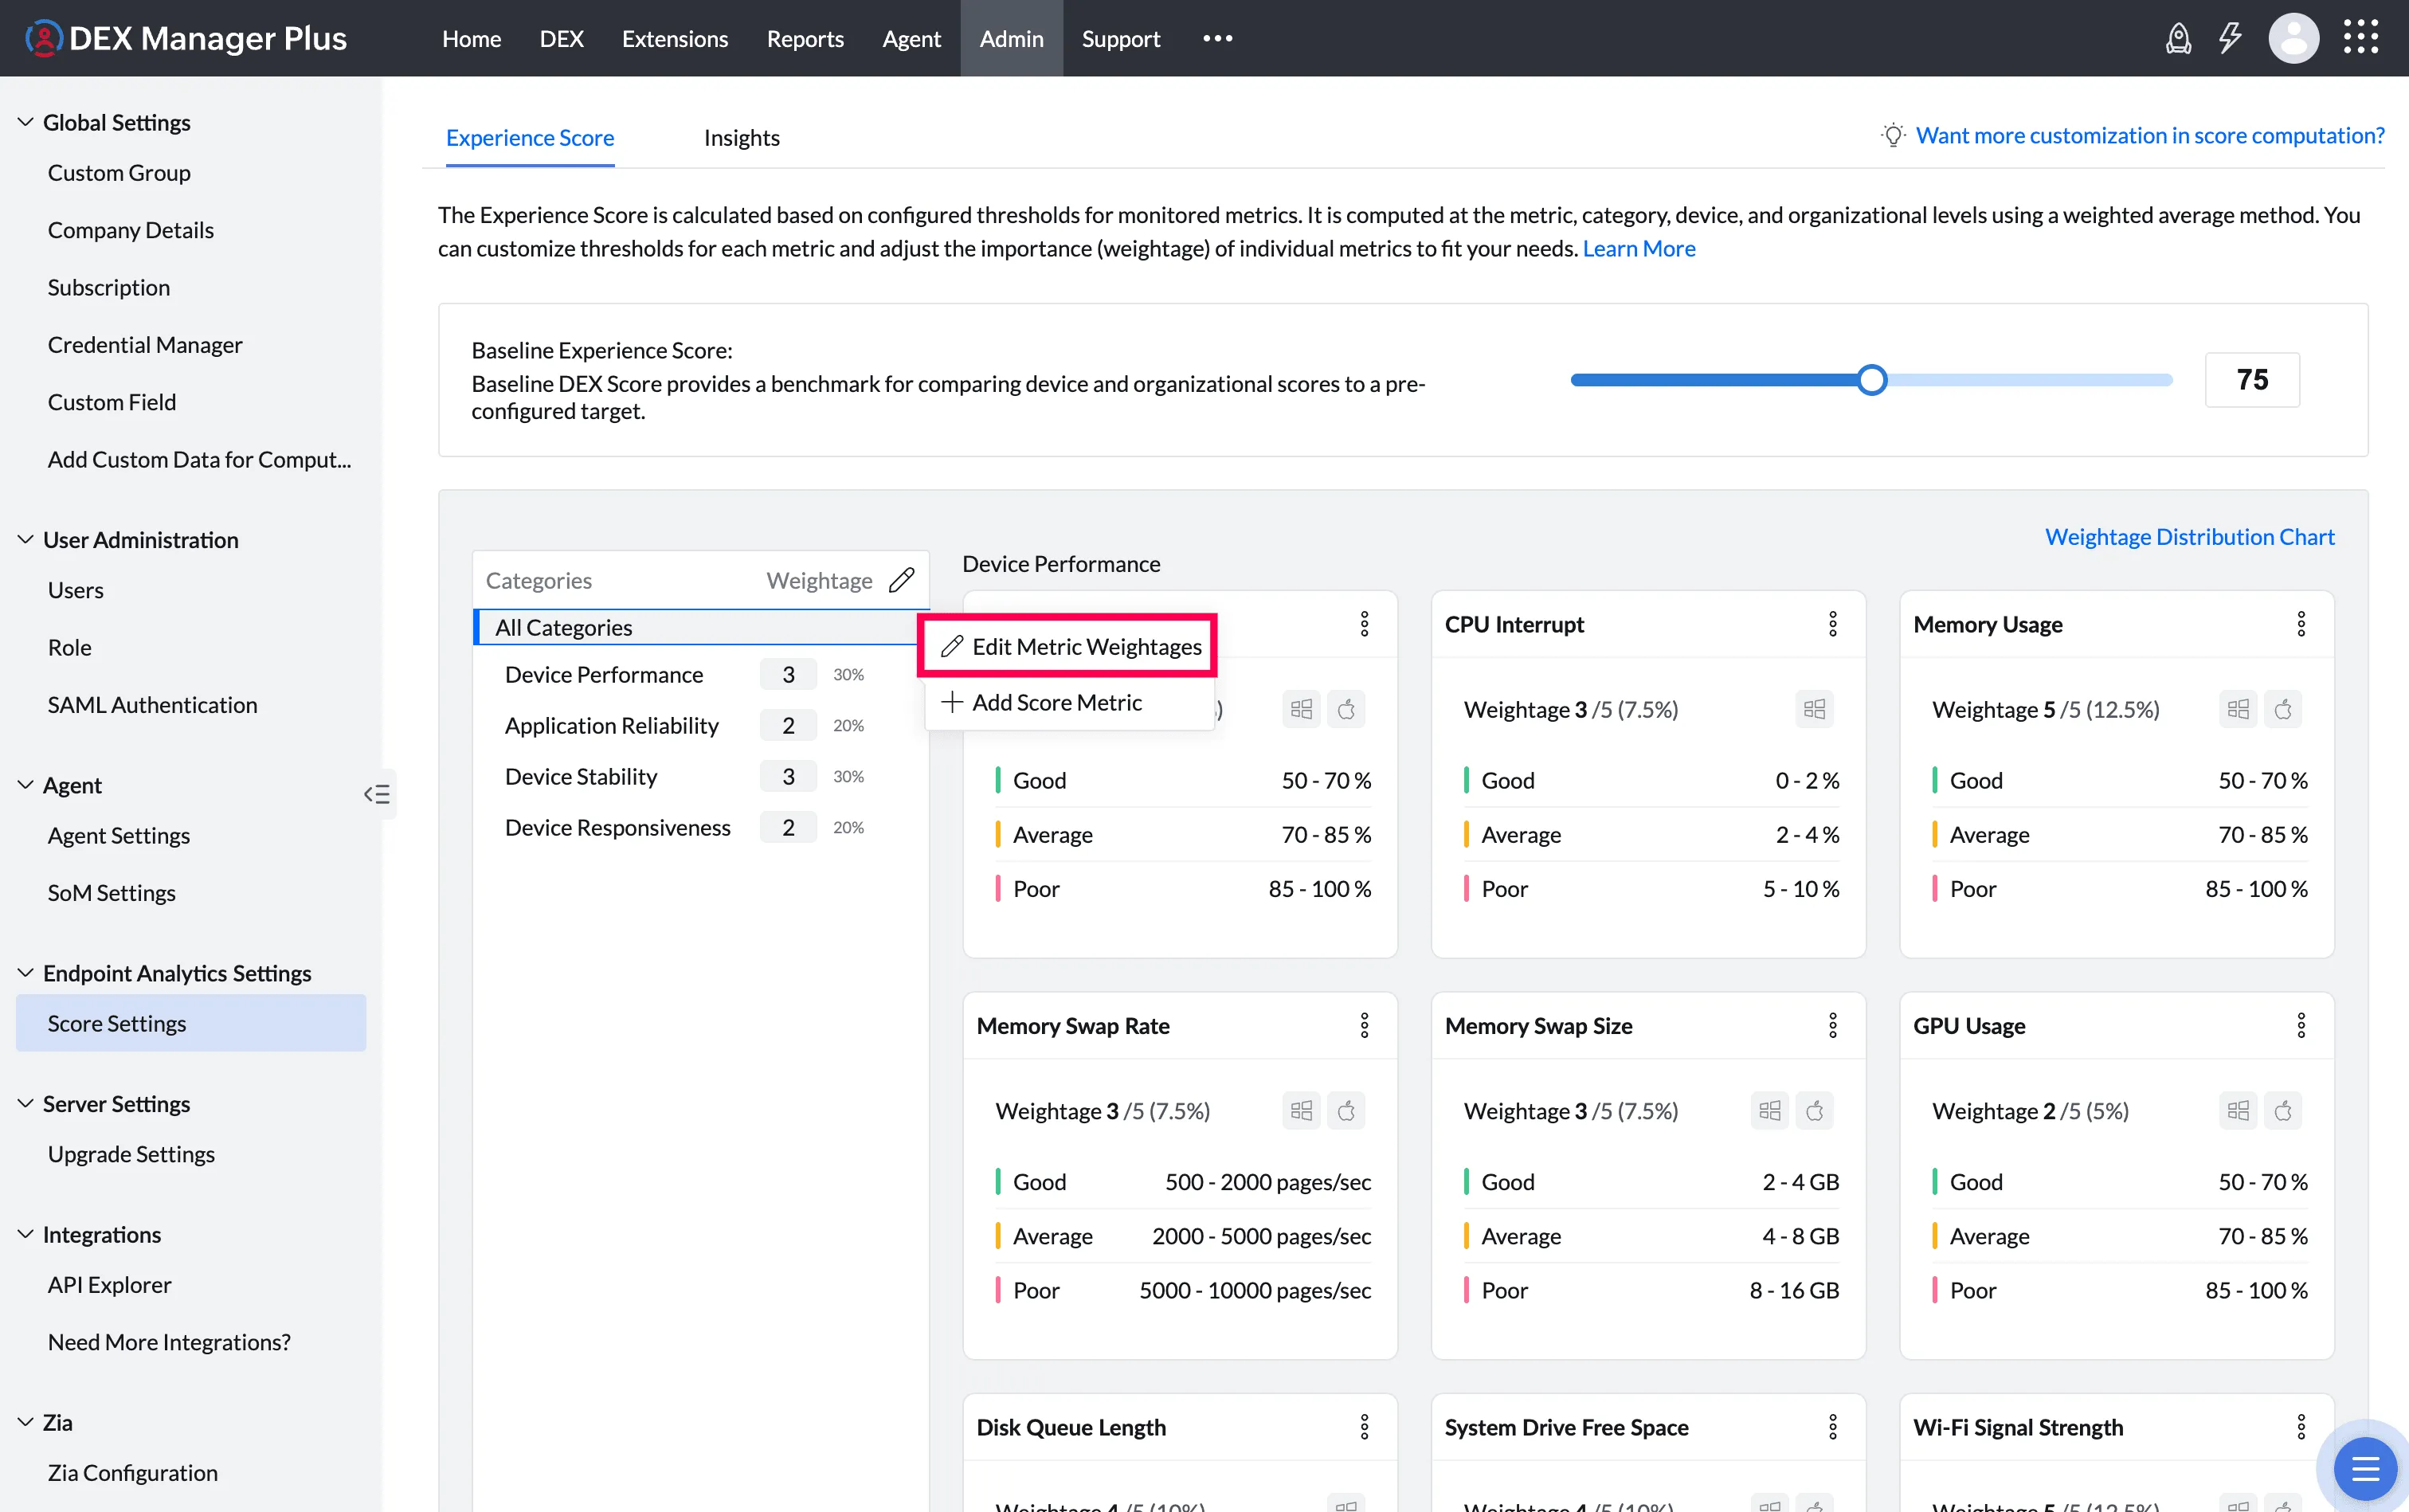2409x1512 pixels.
Task: Open the Extensions menu
Action: click(675, 38)
